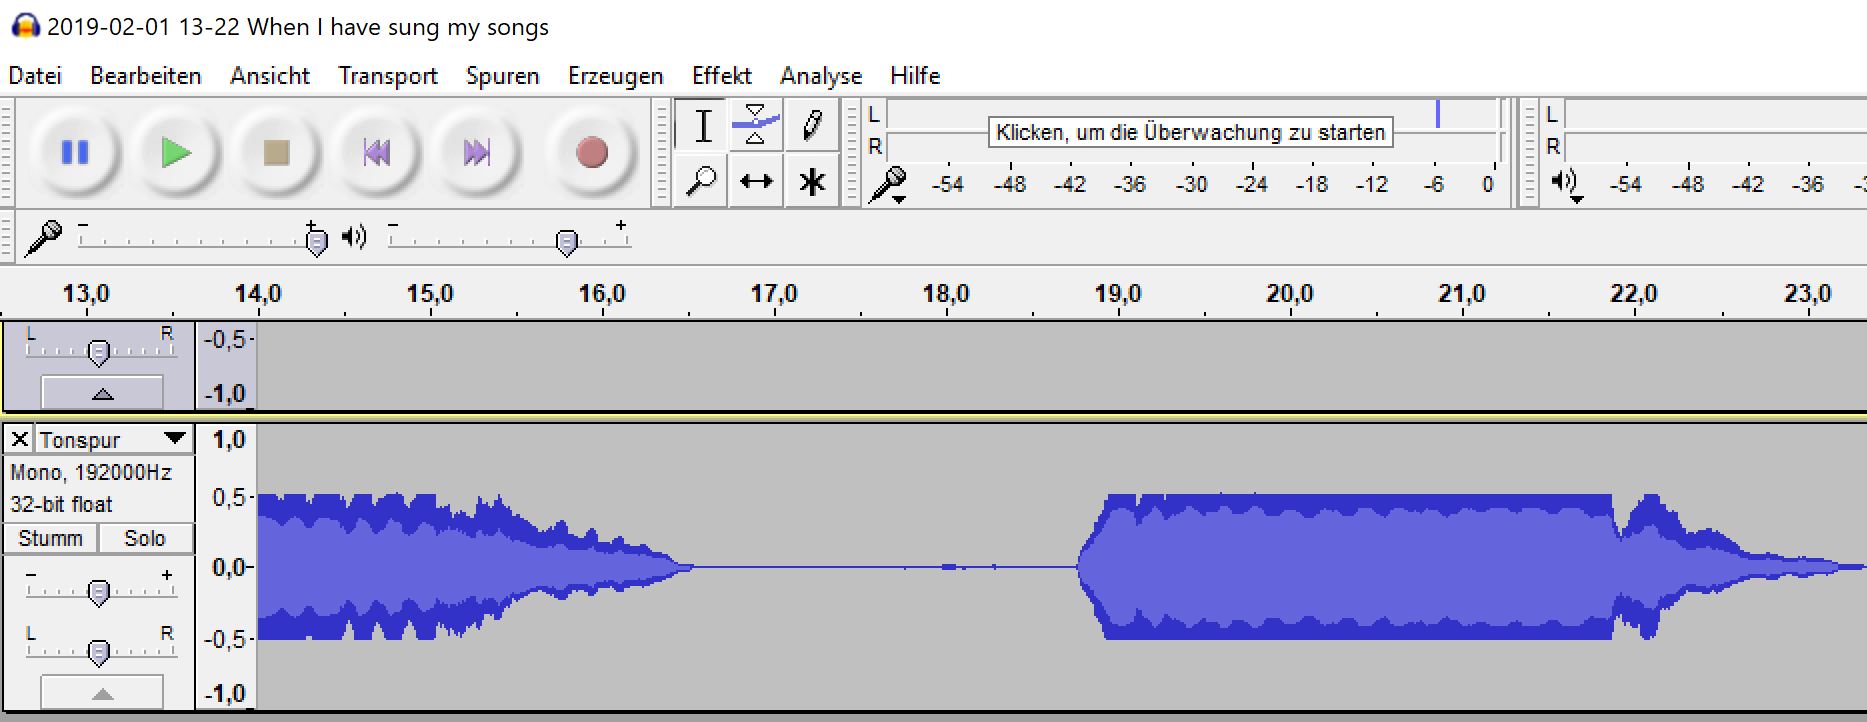Click the 17,0 mark on the timeline ruler
Image resolution: width=1867 pixels, height=722 pixels.
tap(774, 294)
